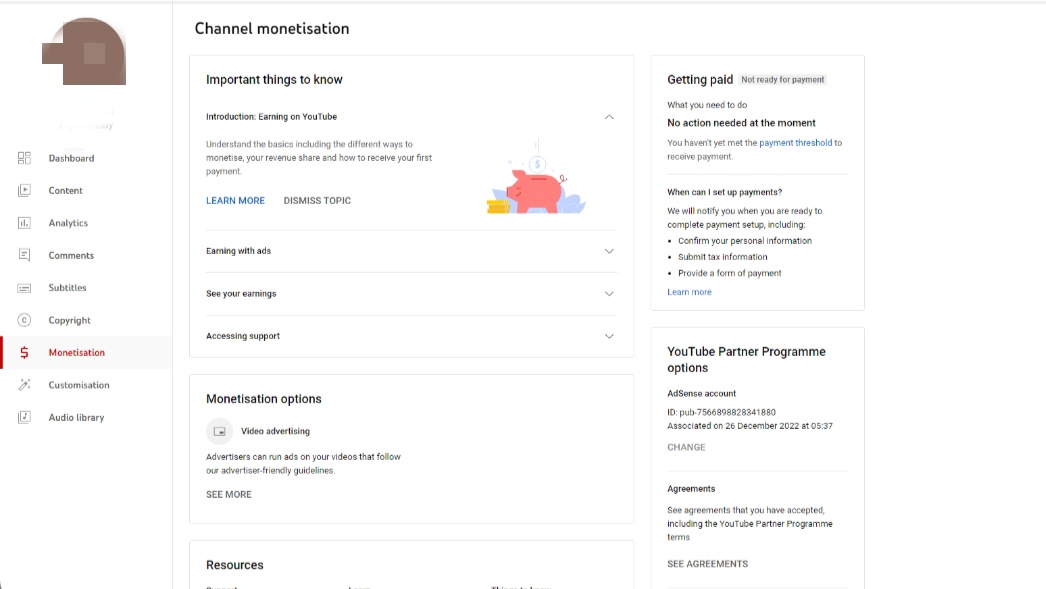Expand the Earning with ads section
This screenshot has height=589, width=1046.
[609, 251]
